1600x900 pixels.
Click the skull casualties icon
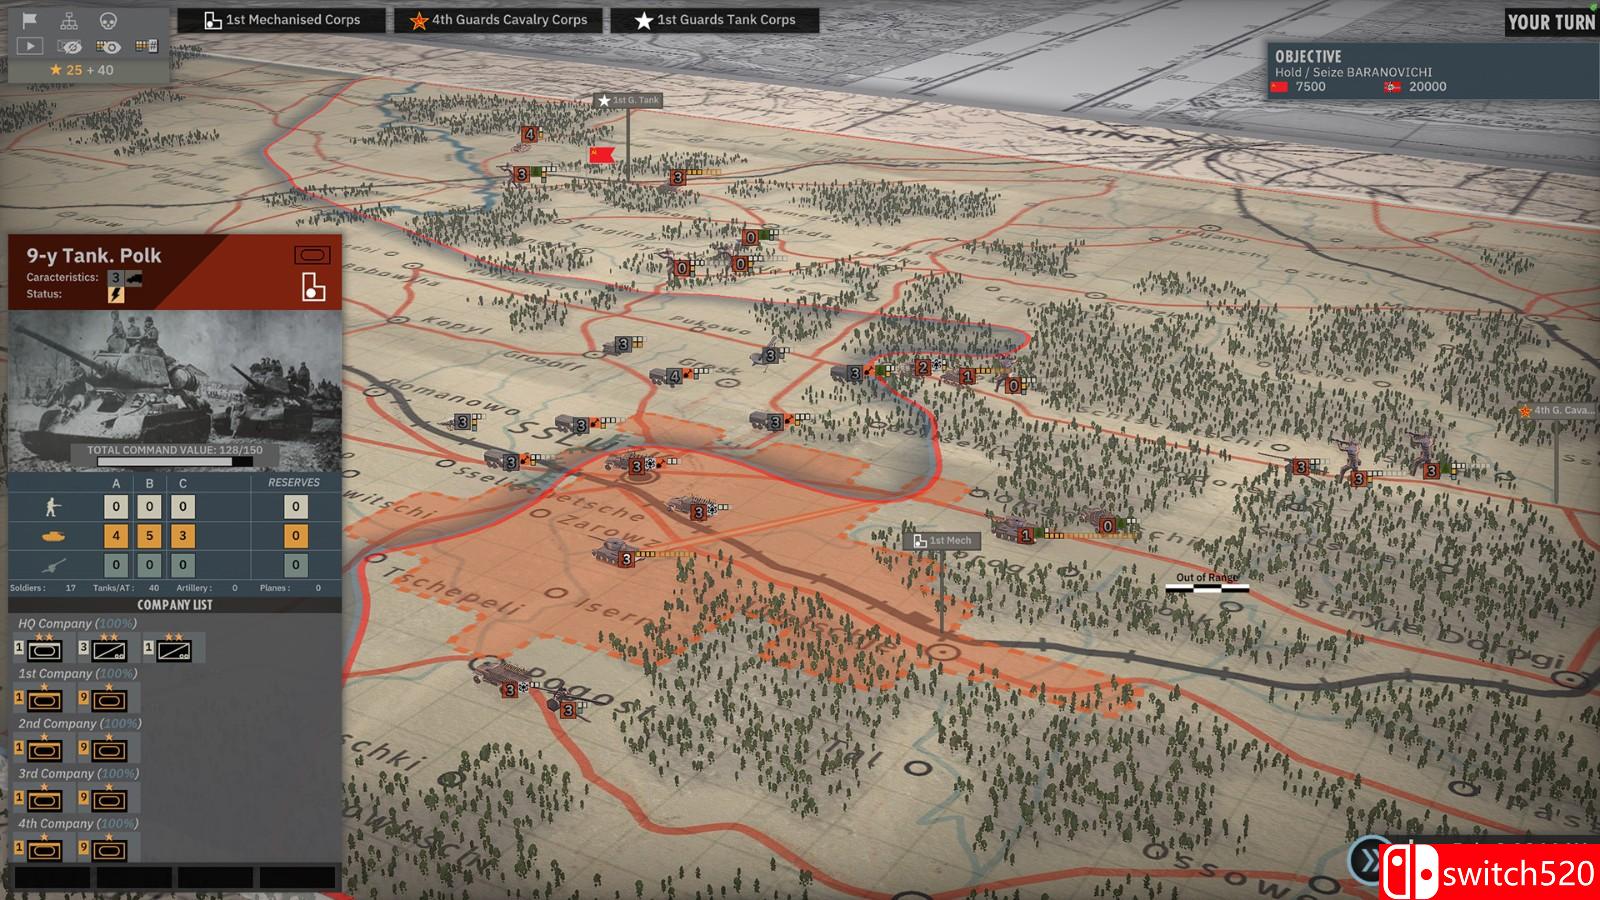coord(108,20)
